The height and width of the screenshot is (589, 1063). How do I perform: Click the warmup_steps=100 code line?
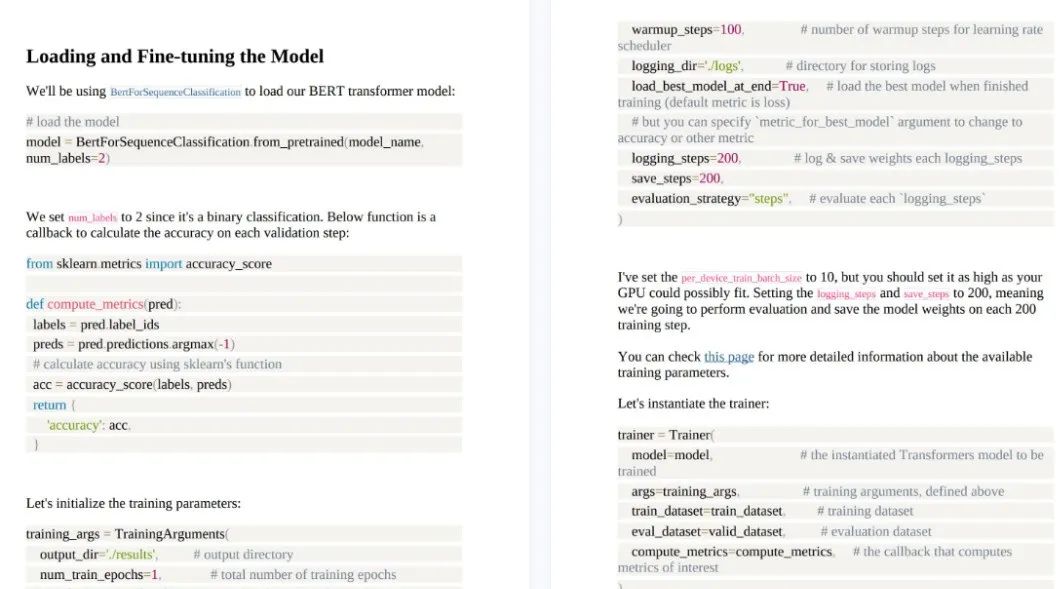(x=835, y=37)
